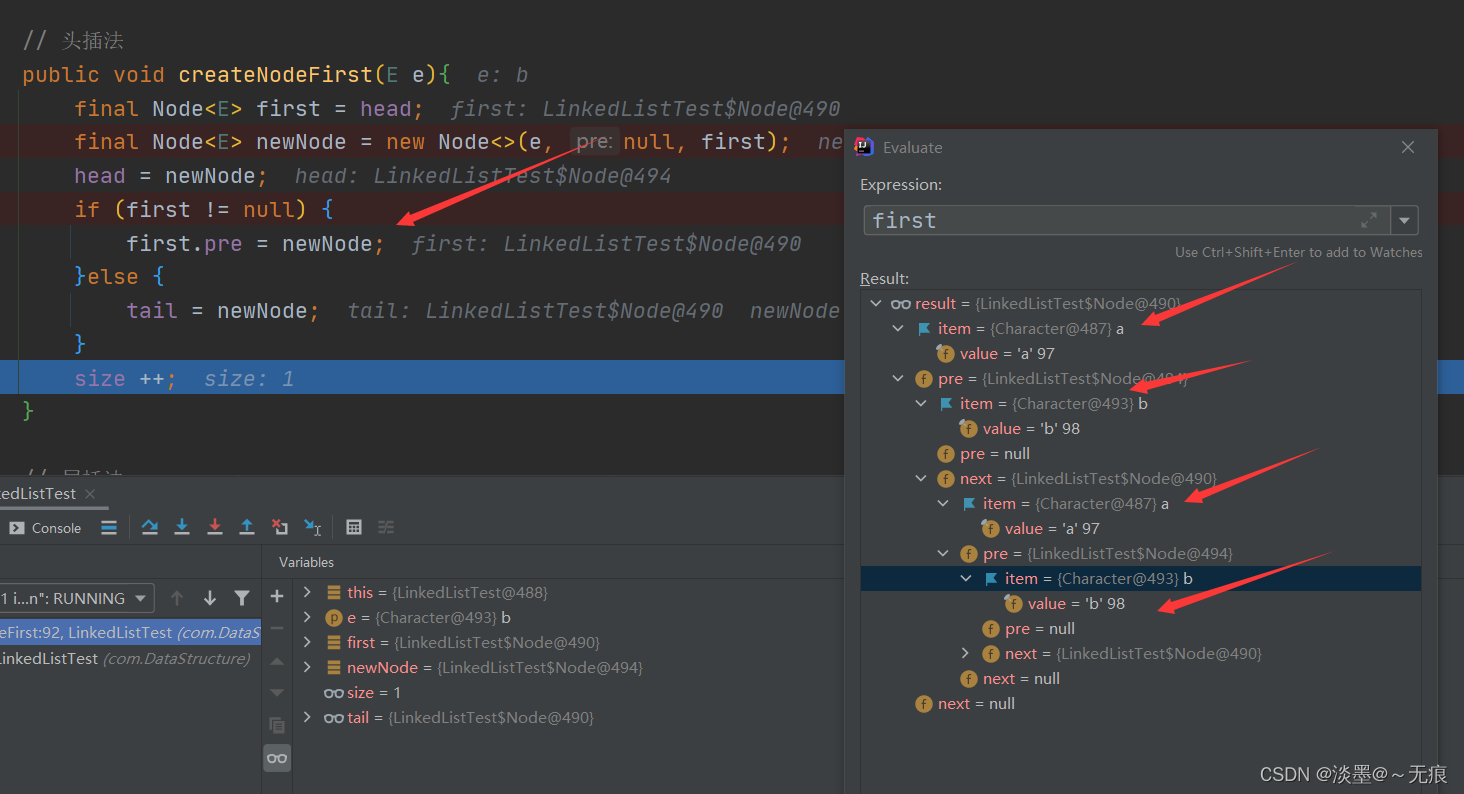Click the Drop Frame icon
This screenshot has height=794, width=1464.
(280, 527)
